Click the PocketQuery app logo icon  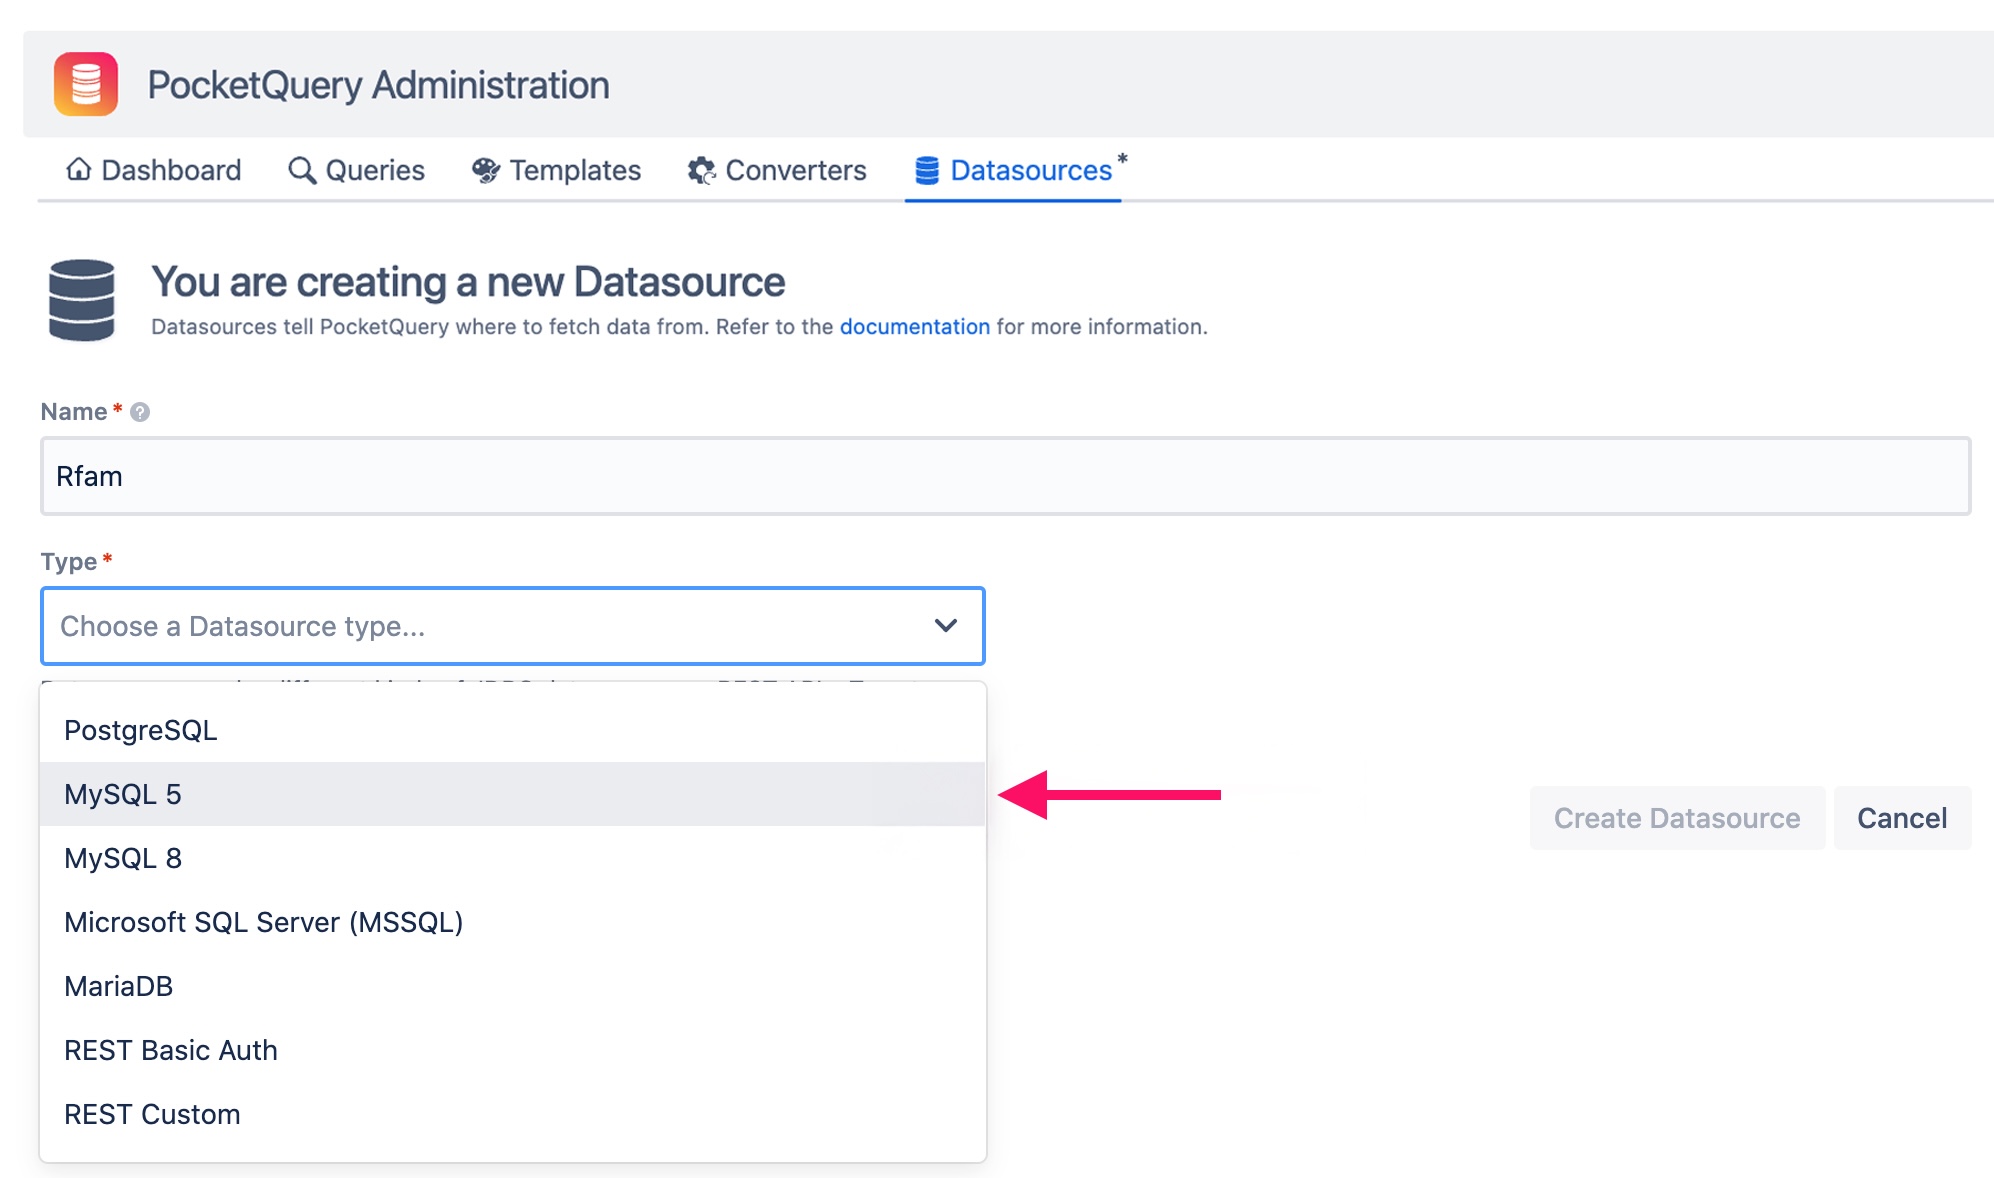point(86,84)
